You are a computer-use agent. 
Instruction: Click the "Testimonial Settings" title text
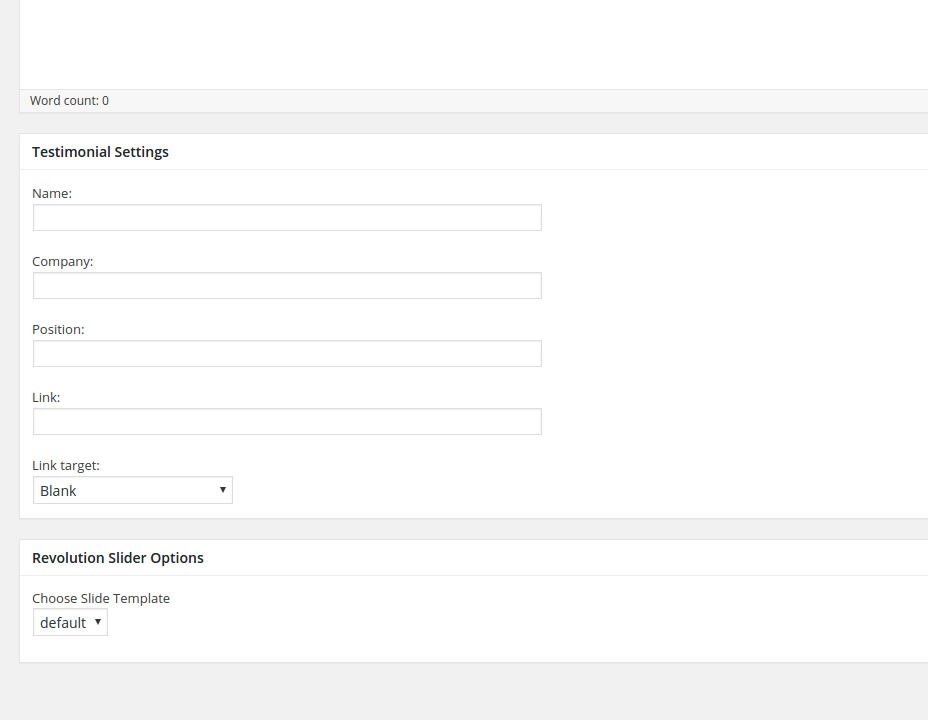tap(100, 152)
